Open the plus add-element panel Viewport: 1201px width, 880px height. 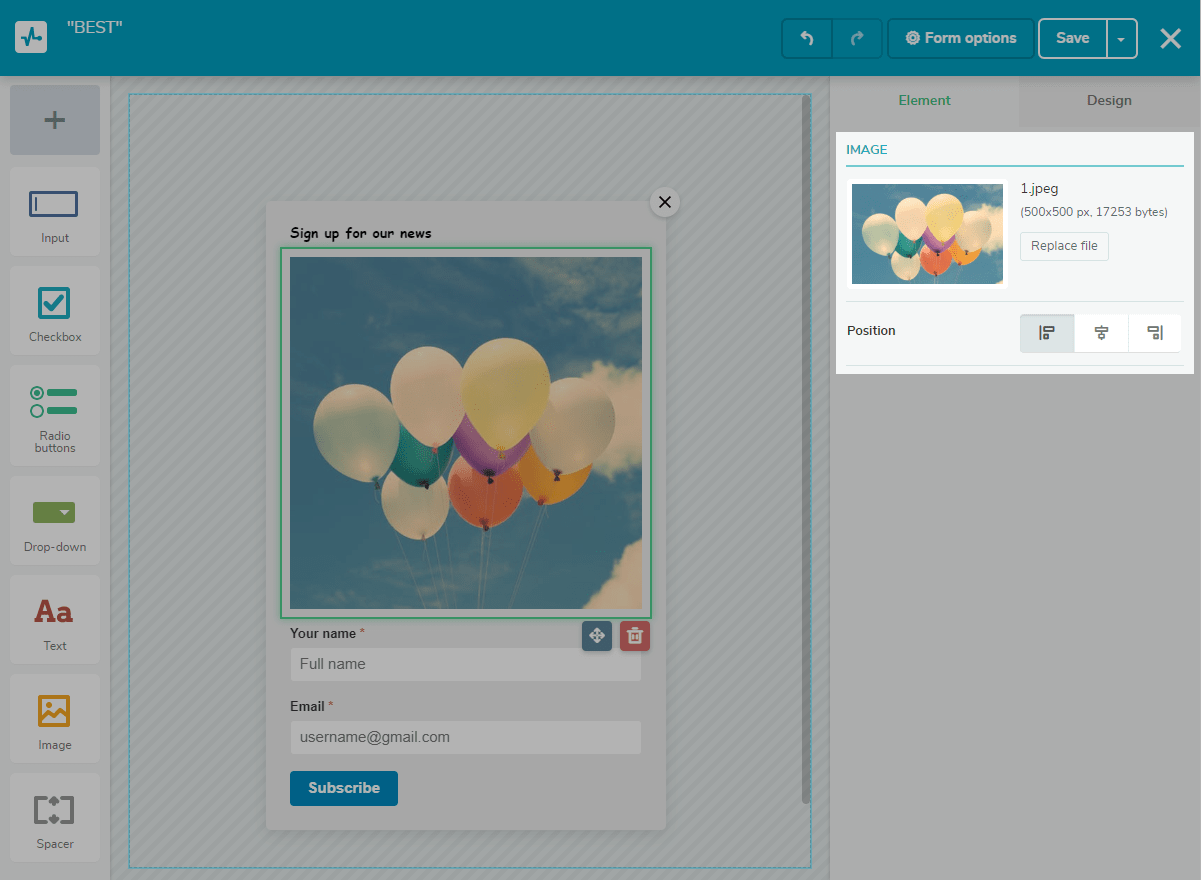[55, 120]
